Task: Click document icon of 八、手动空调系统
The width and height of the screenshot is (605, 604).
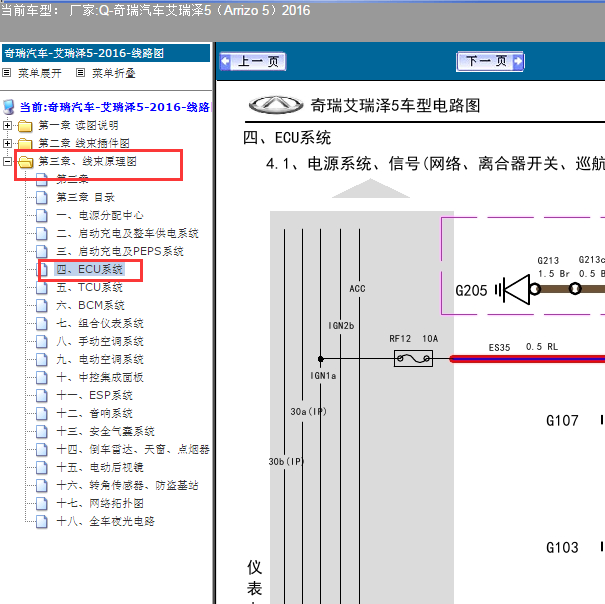Action: pos(42,342)
